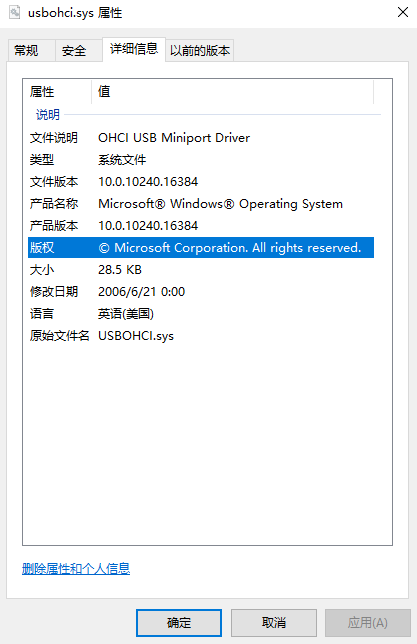Select the 产品版本 row
This screenshot has width=417, height=644.
201,225
